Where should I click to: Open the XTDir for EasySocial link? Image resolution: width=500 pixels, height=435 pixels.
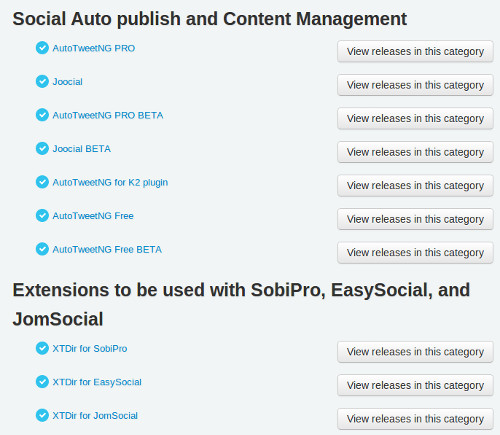pos(97,382)
